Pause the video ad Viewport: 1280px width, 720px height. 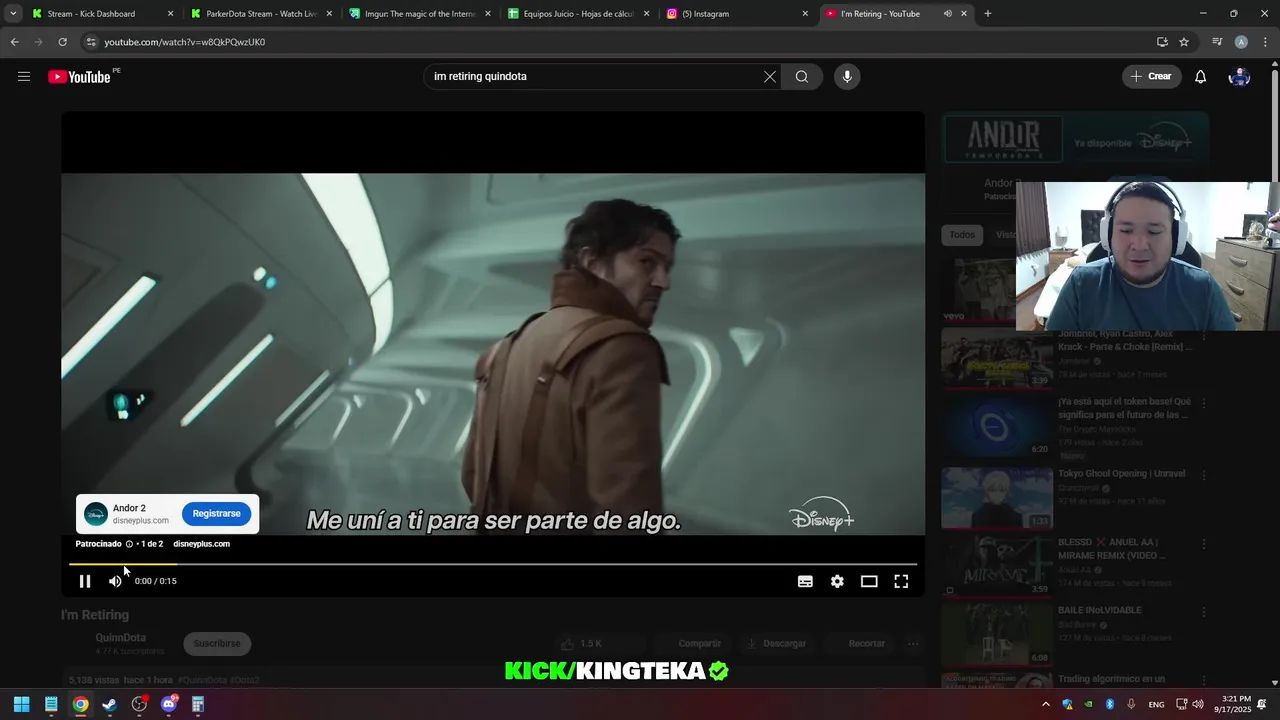[85, 581]
